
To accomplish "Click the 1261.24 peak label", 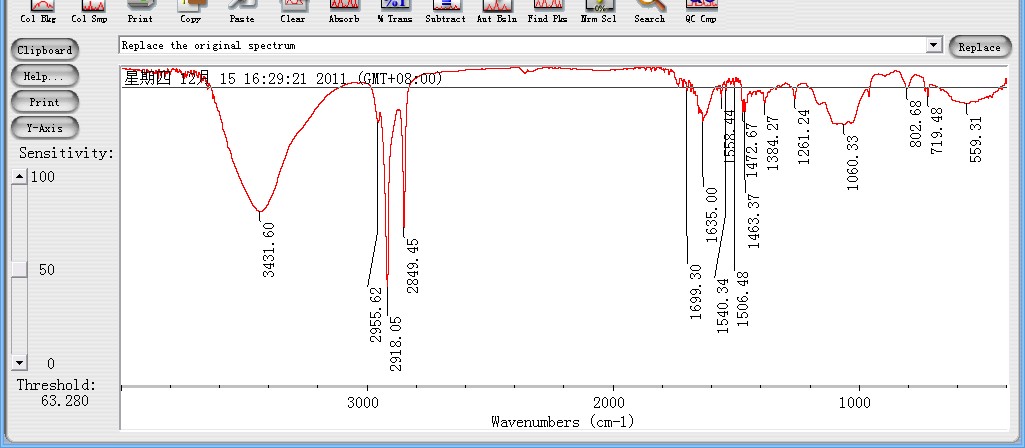I will (803, 136).
